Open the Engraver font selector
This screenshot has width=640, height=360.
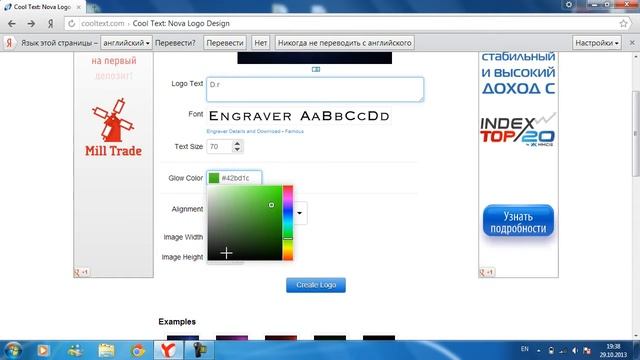[299, 116]
